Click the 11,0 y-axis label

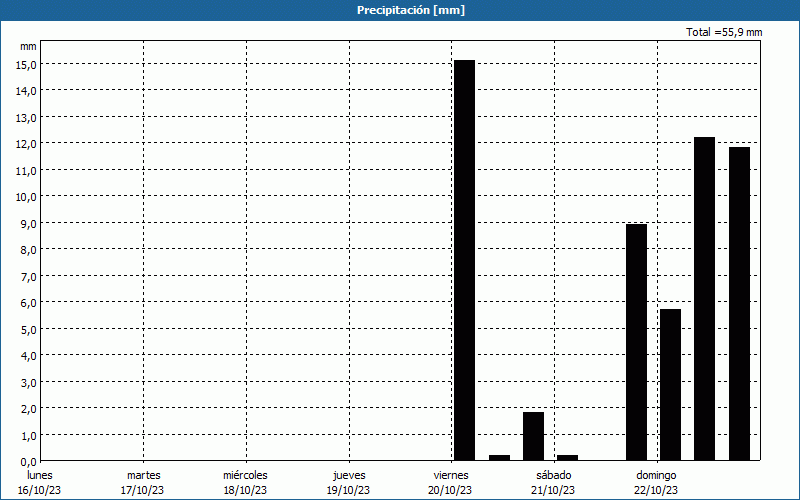coord(26,171)
